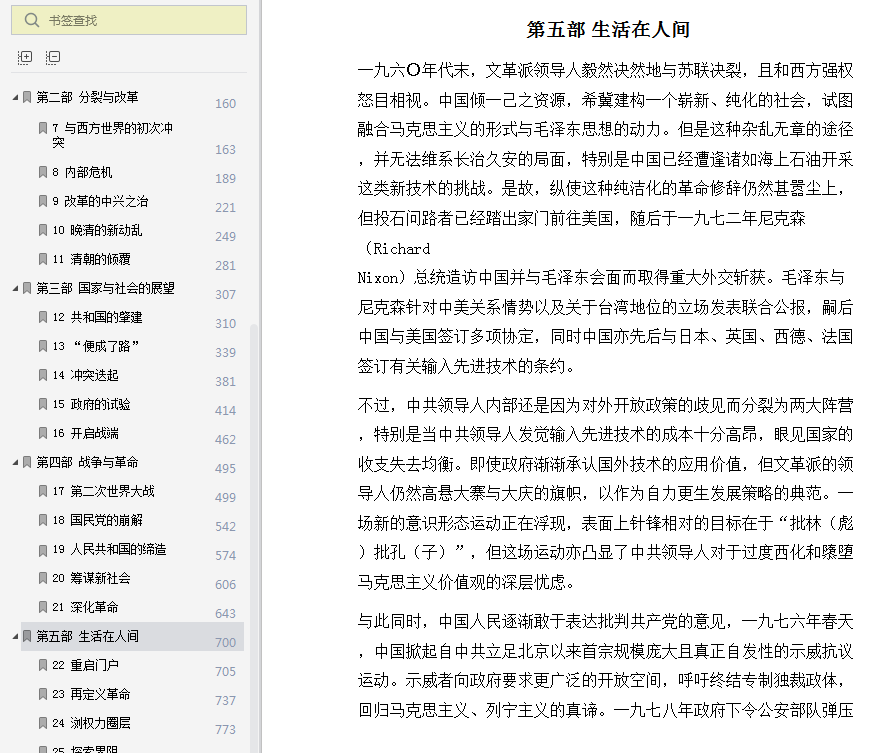The width and height of the screenshot is (882, 753).
Task: Click the magnifier icon in bookmark search
Action: (32, 20)
